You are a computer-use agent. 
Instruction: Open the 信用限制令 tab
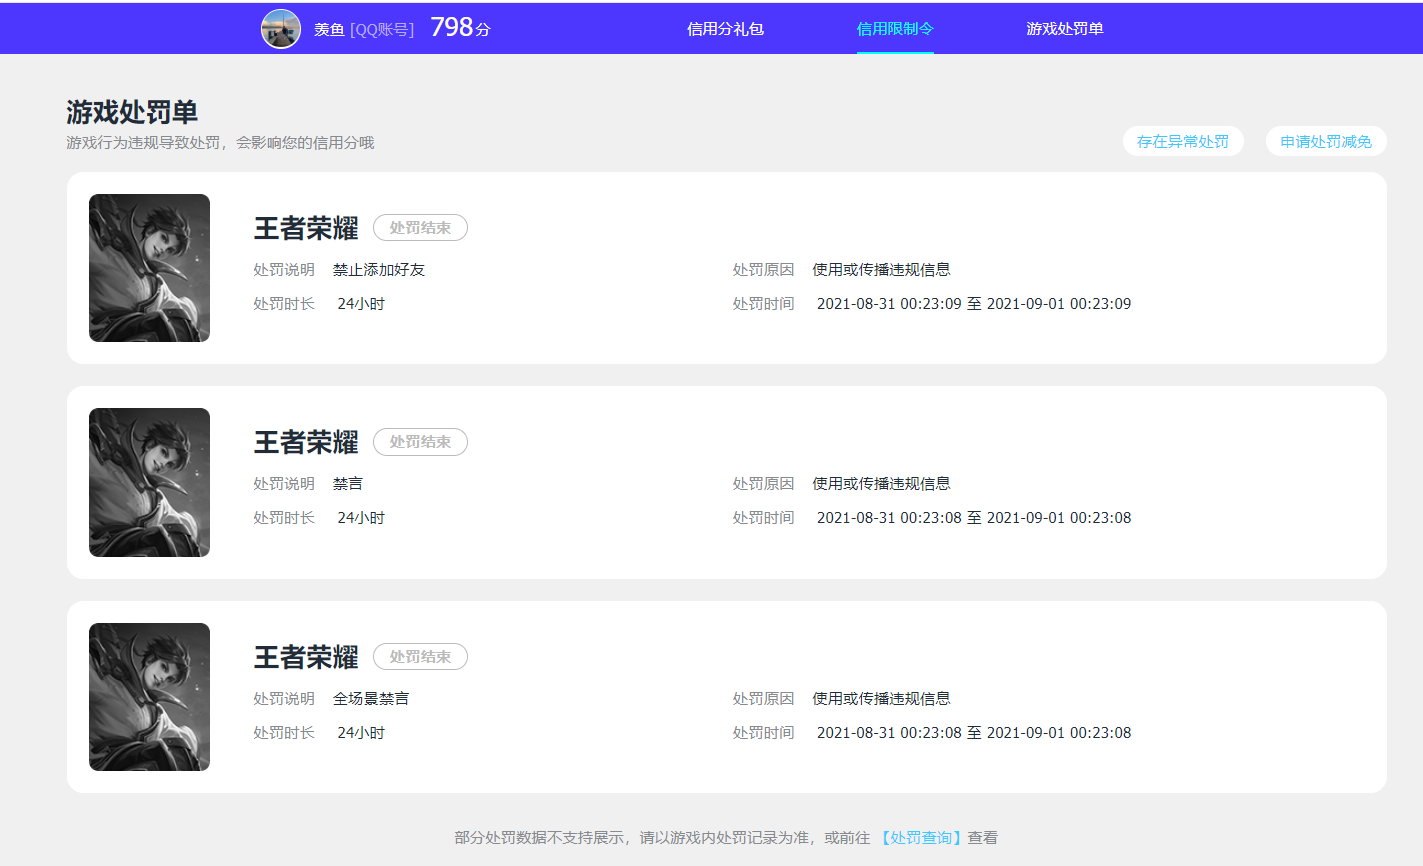tap(895, 28)
